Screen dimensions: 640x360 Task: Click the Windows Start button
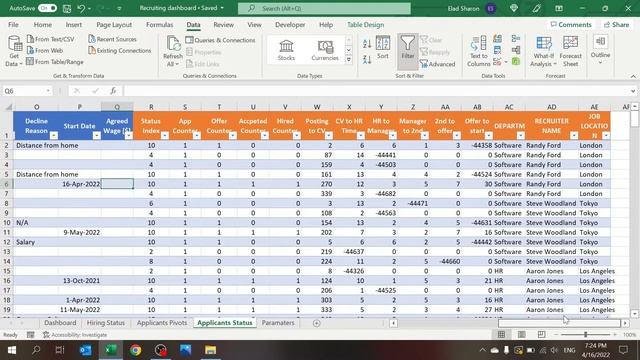12,350
